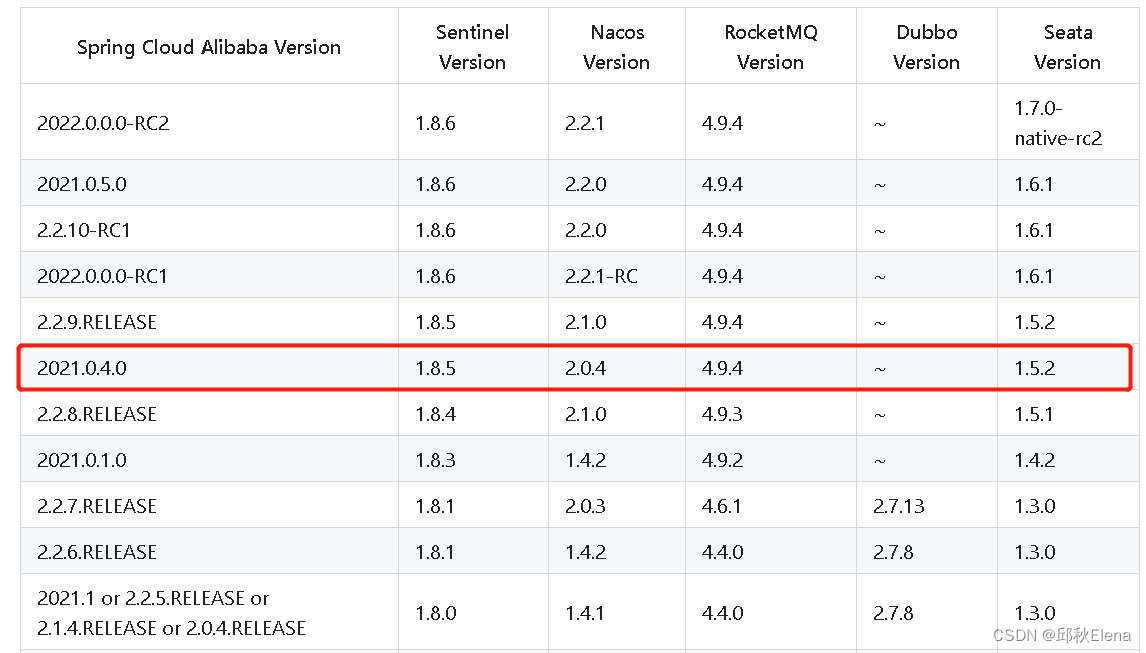This screenshot has width=1146, height=653.
Task: Click Dubbo "2.7.8" in 2.2.6.RELEASE row
Action: click(893, 552)
